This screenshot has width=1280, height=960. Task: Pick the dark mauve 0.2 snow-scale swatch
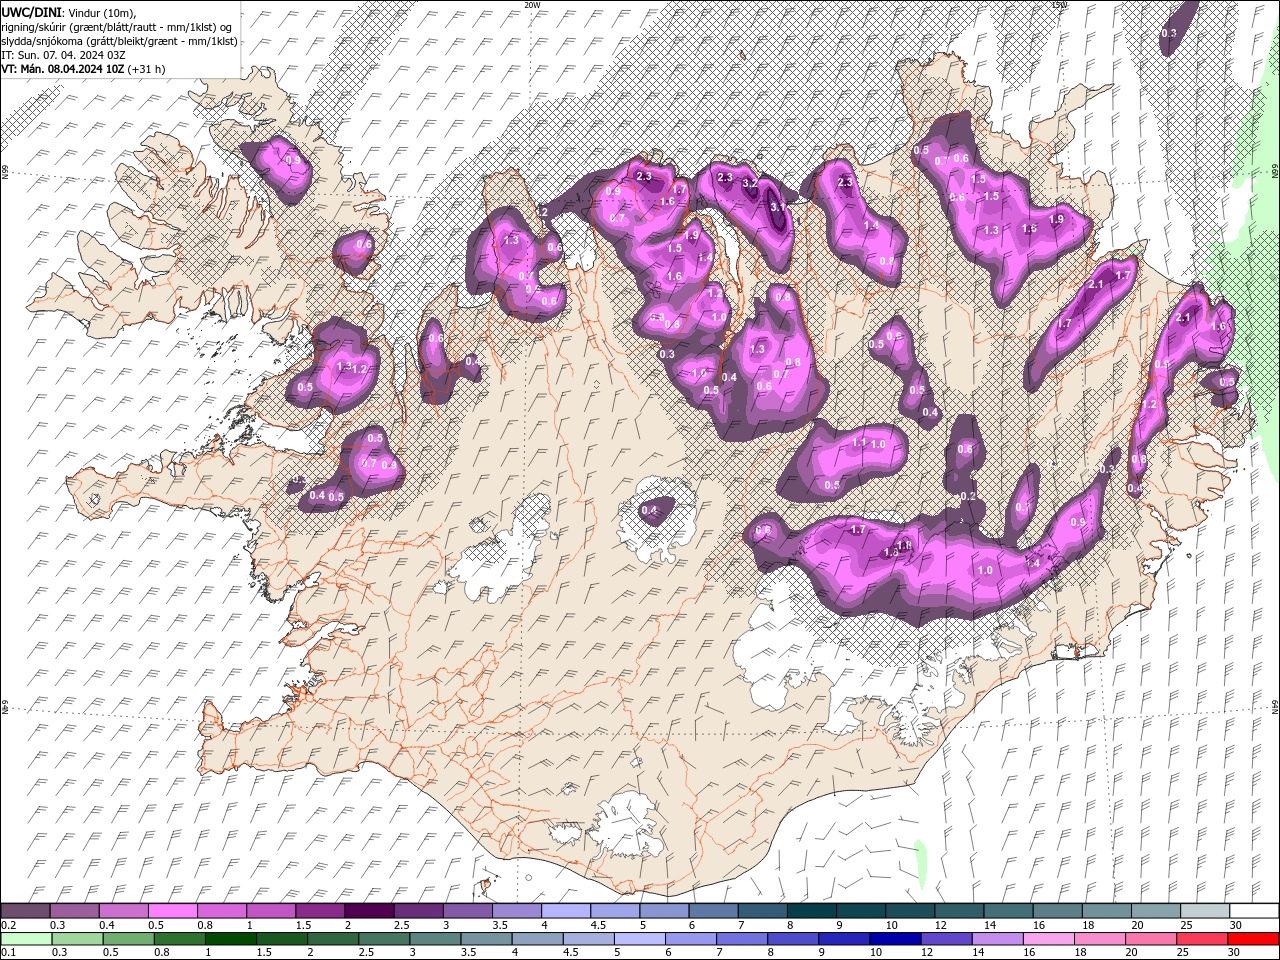[26, 911]
